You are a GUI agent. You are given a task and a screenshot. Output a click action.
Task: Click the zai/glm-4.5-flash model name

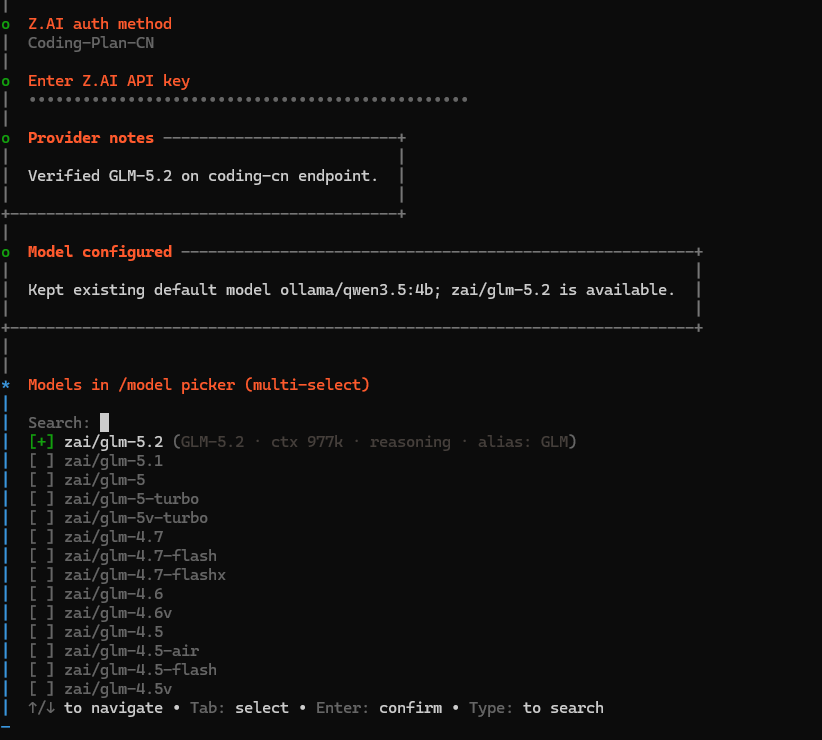pos(140,670)
